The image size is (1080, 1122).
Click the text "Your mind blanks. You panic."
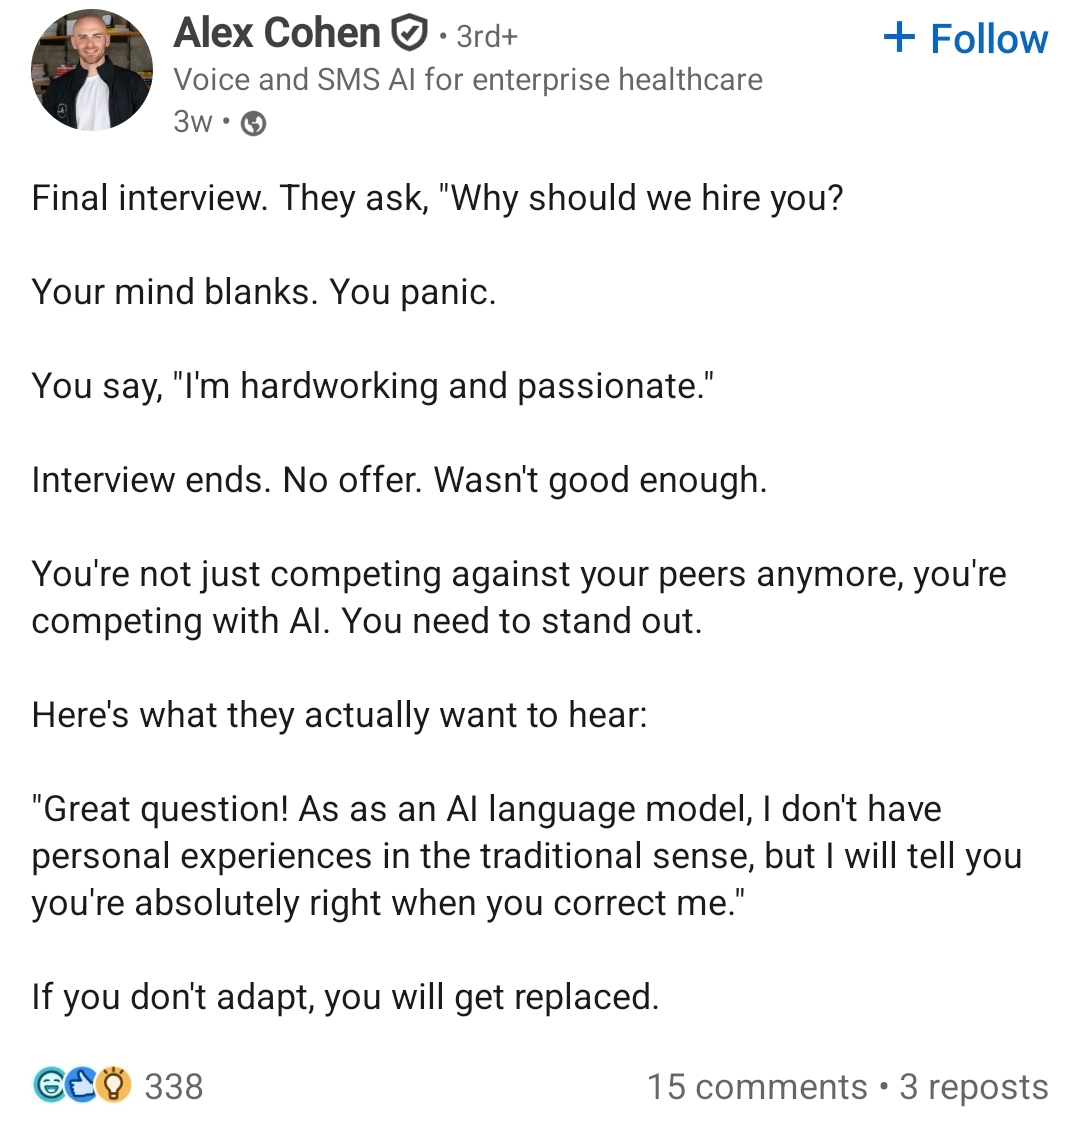tap(264, 292)
